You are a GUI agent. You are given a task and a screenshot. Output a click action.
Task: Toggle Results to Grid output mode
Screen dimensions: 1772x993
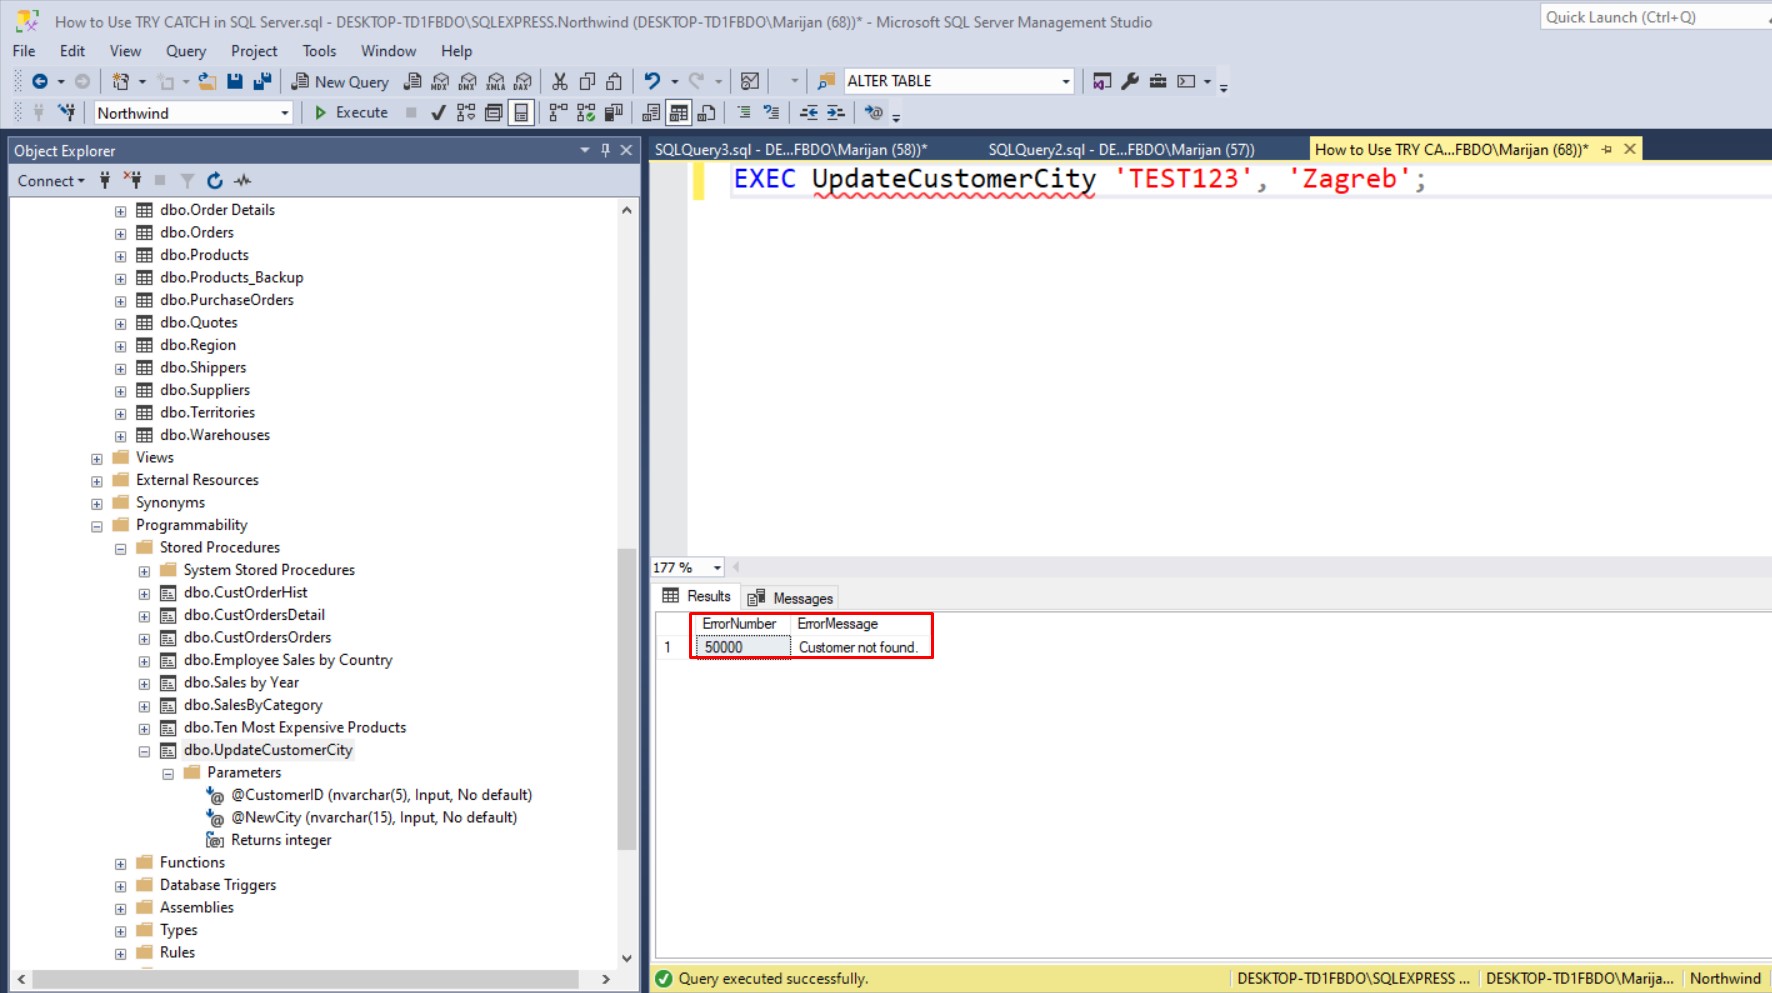pos(679,113)
